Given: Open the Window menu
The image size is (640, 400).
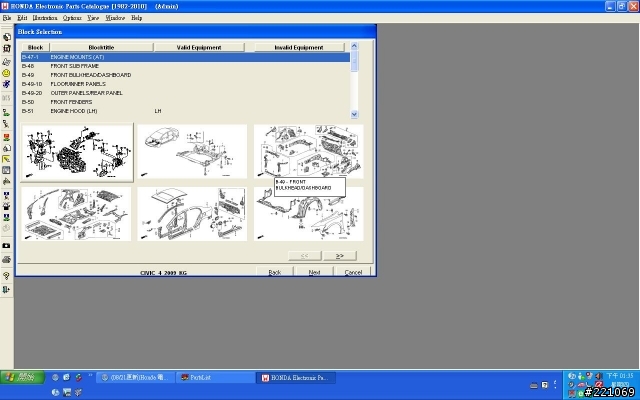Looking at the screenshot, I should (115, 18).
